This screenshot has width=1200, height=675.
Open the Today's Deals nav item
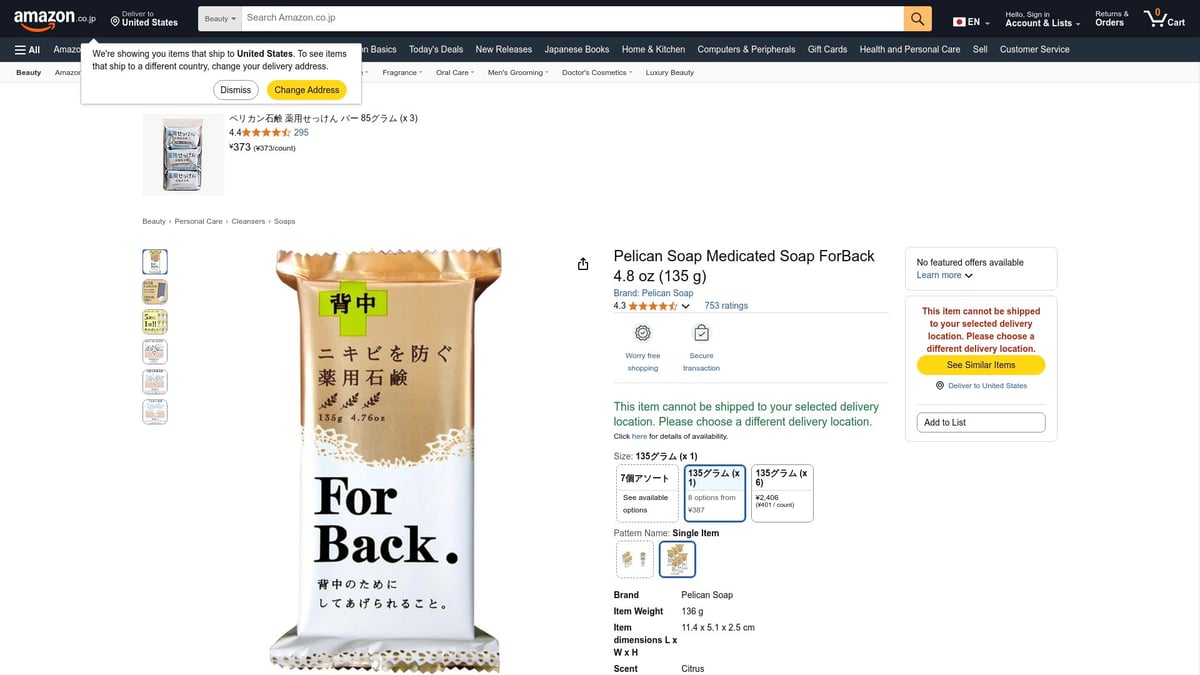436,49
